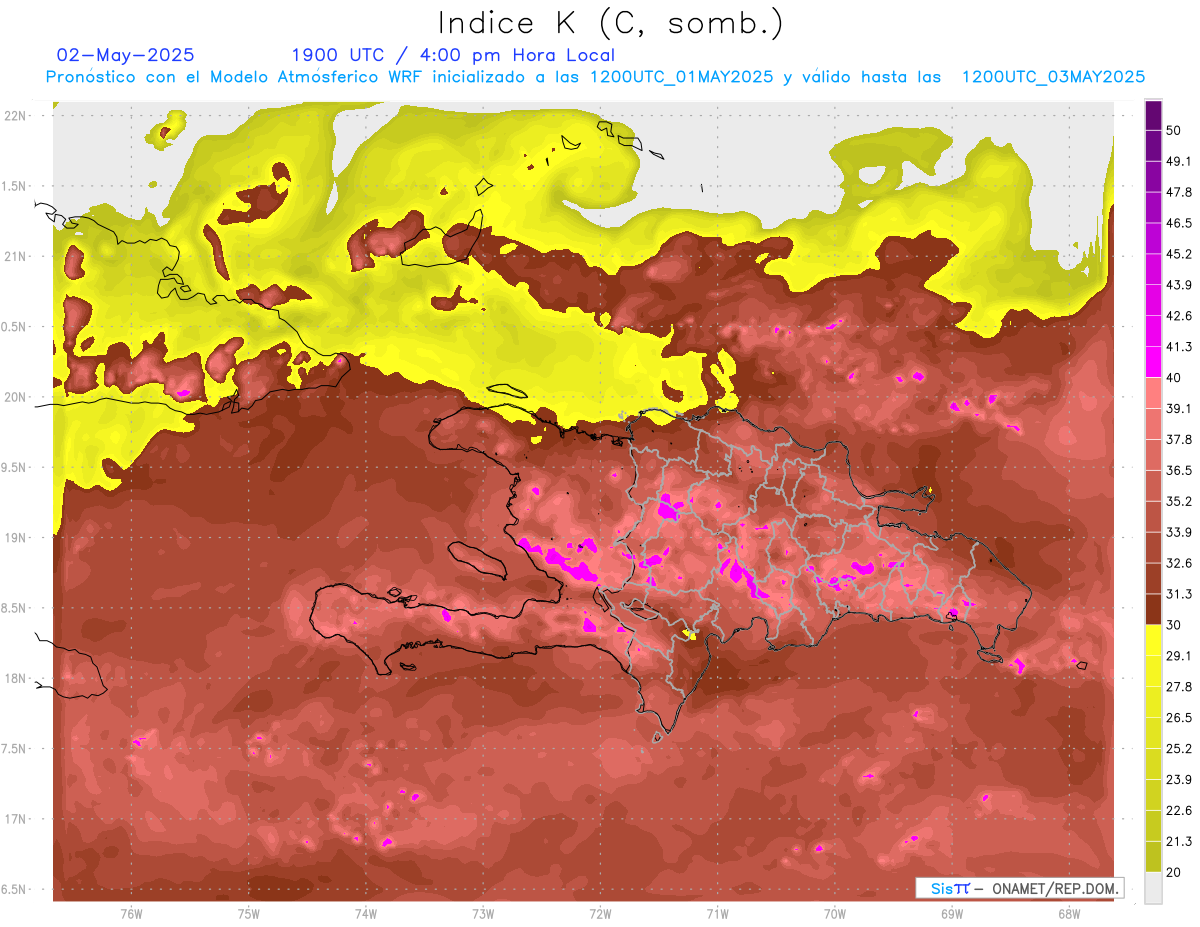This screenshot has height=927, width=1200.
Task: Click the colorbar value 41.3
Action: point(1178,347)
